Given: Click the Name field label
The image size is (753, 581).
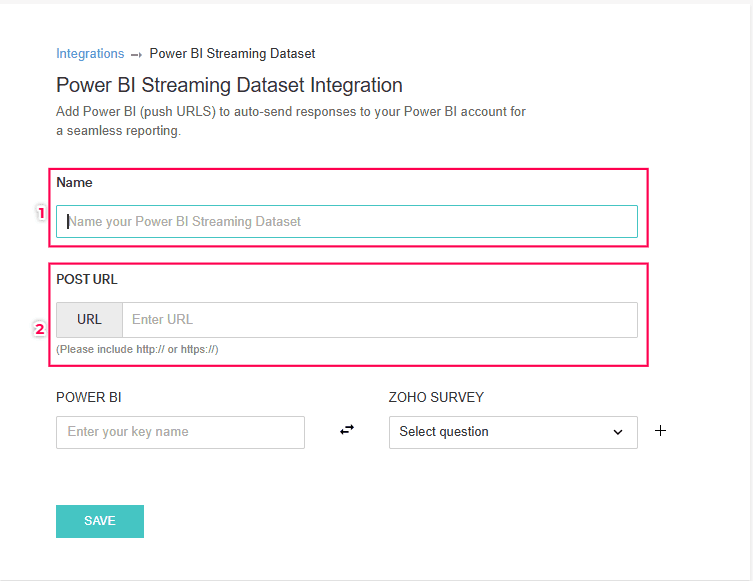Looking at the screenshot, I should pyautogui.click(x=74, y=183).
